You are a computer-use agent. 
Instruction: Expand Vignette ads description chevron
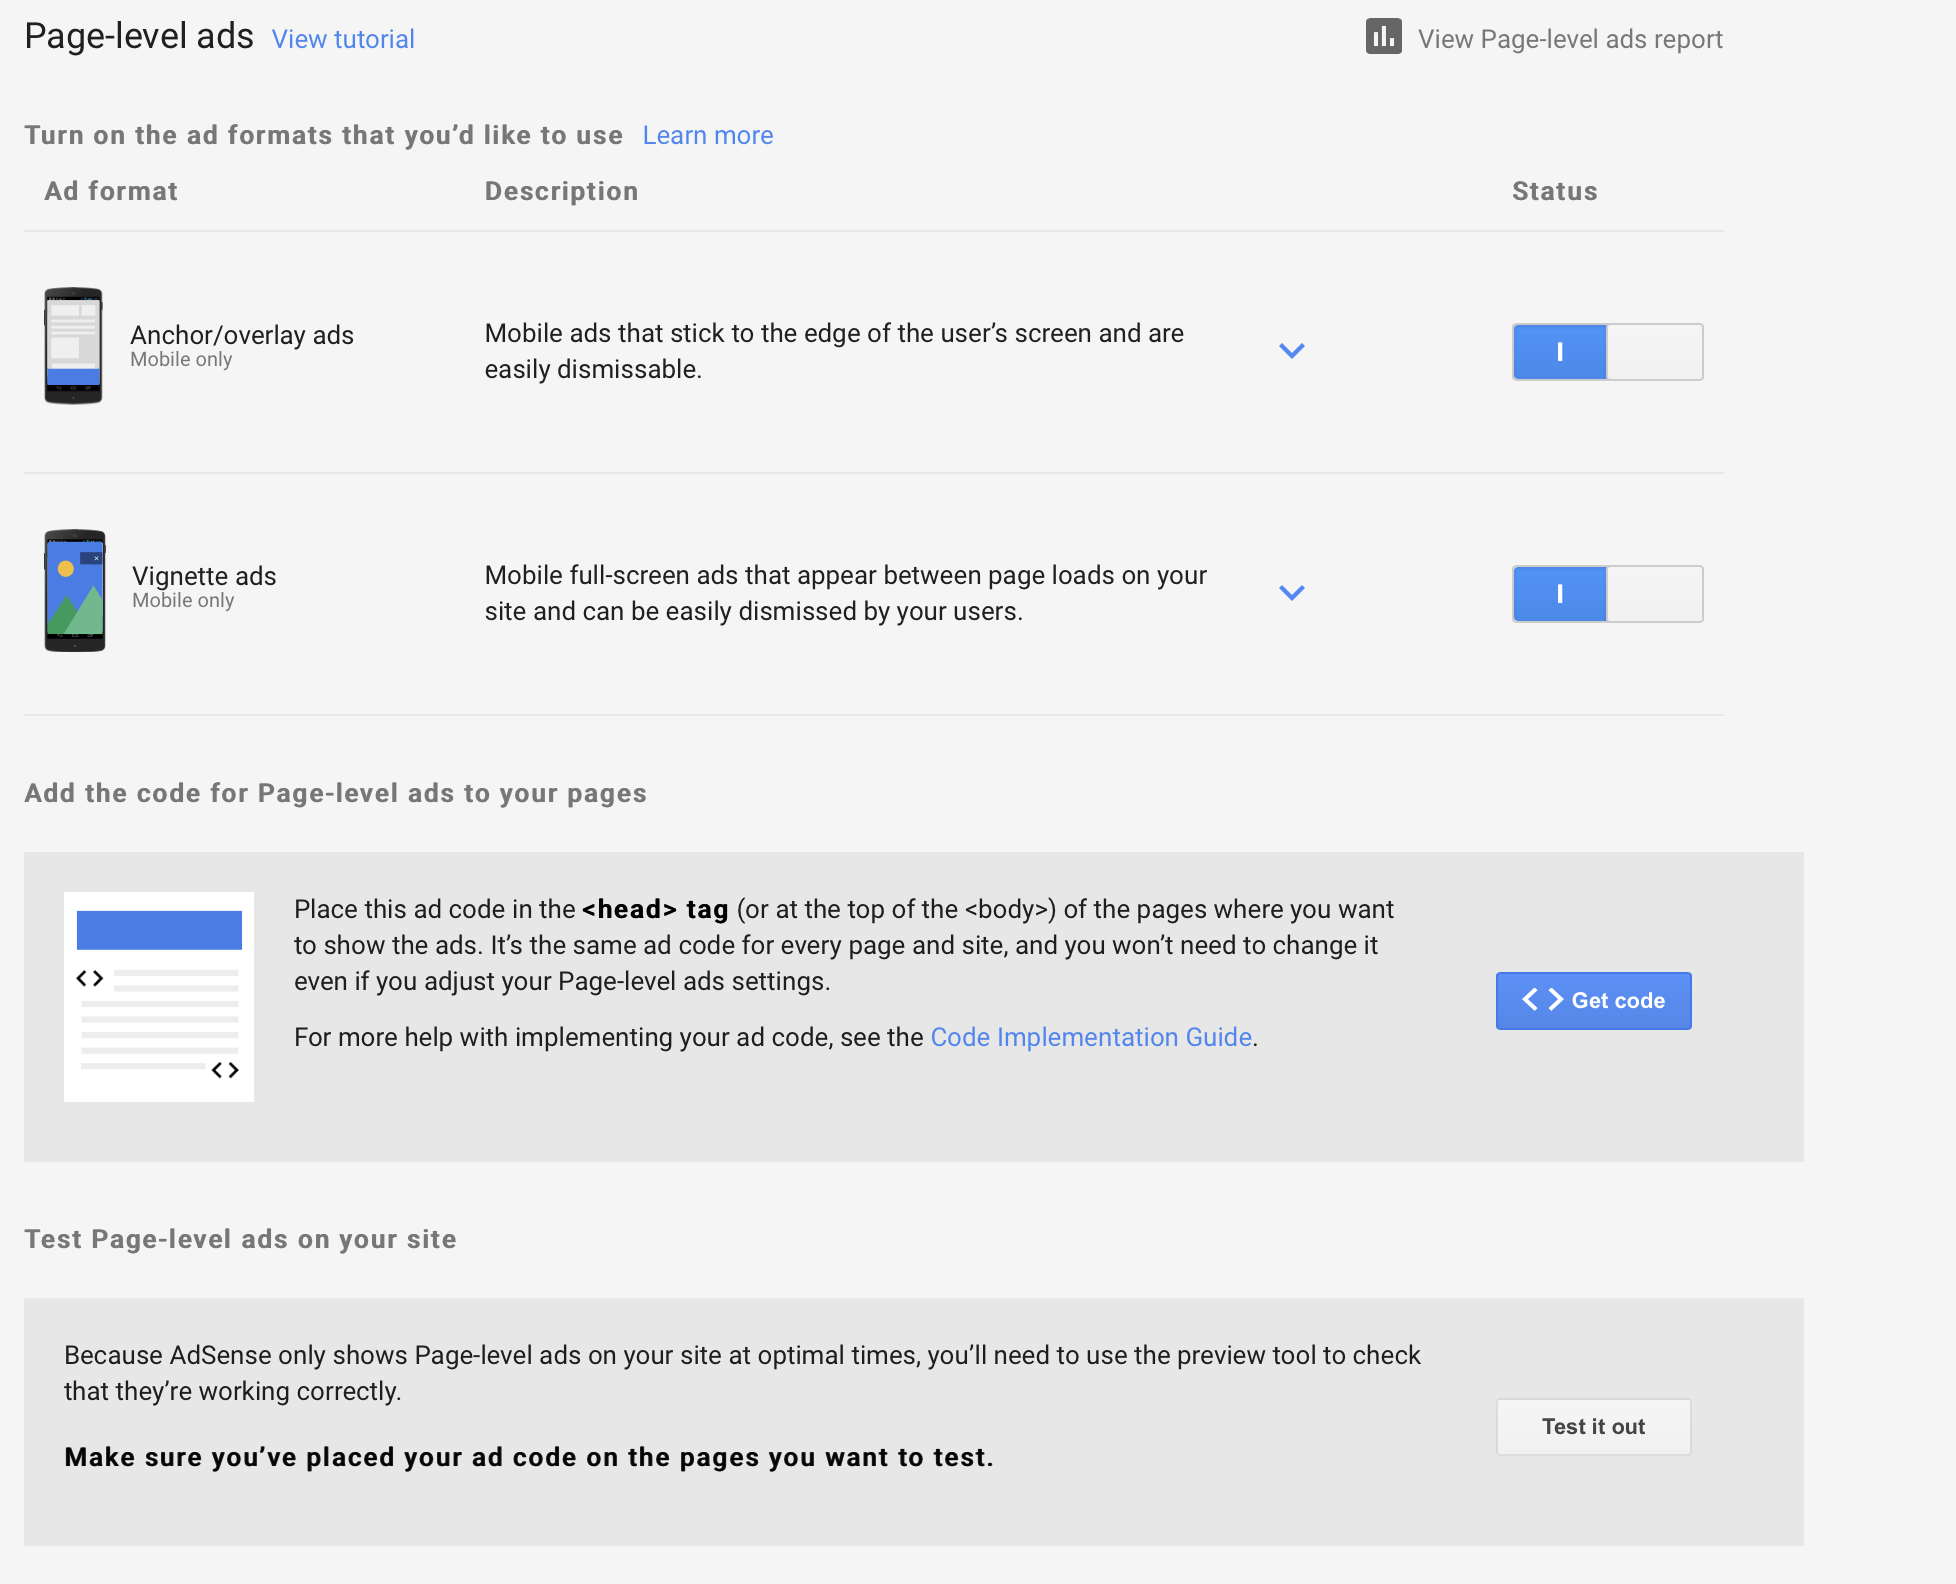(1292, 593)
